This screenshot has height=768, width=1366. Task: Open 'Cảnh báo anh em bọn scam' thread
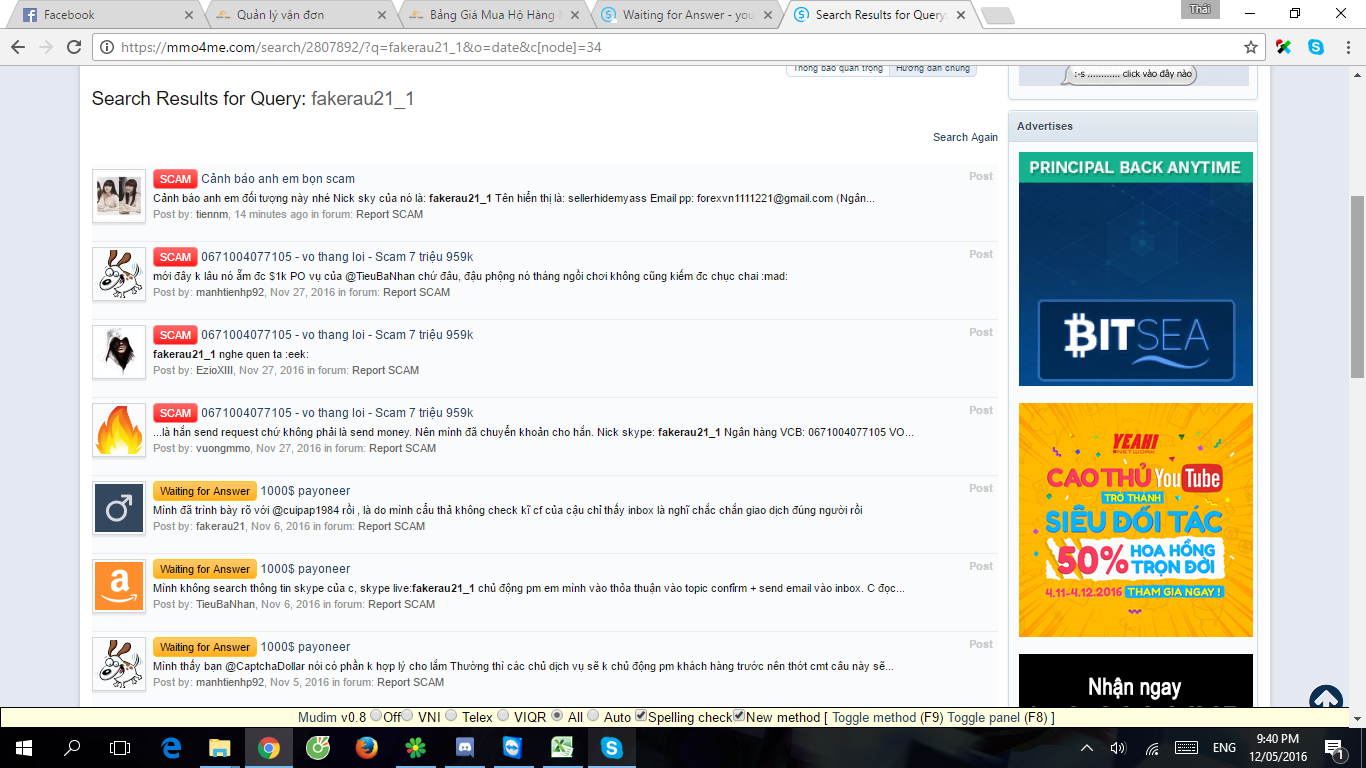click(278, 179)
